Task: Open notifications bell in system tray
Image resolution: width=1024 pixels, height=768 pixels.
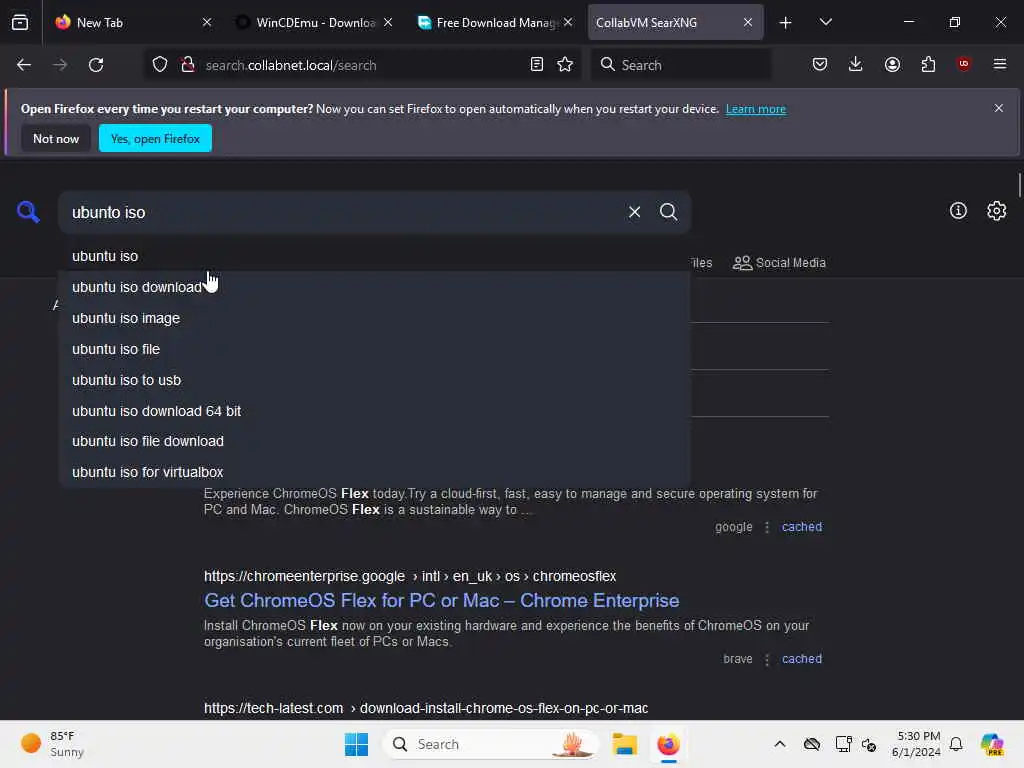Action: 956,744
